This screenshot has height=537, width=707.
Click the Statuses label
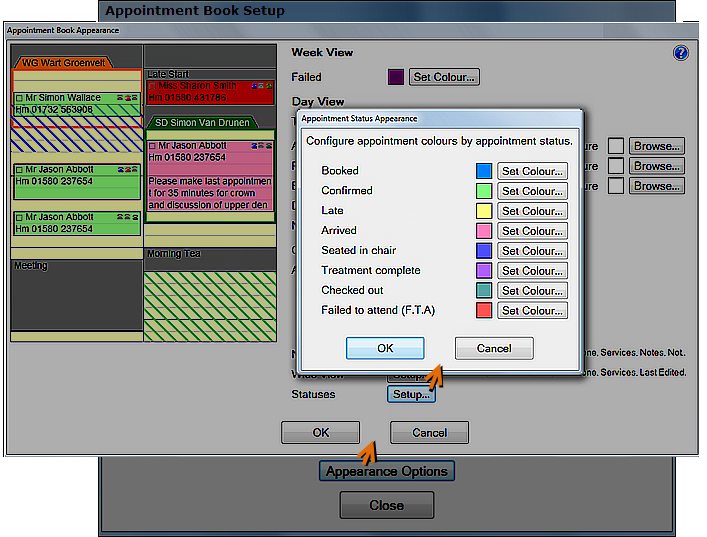tap(313, 395)
